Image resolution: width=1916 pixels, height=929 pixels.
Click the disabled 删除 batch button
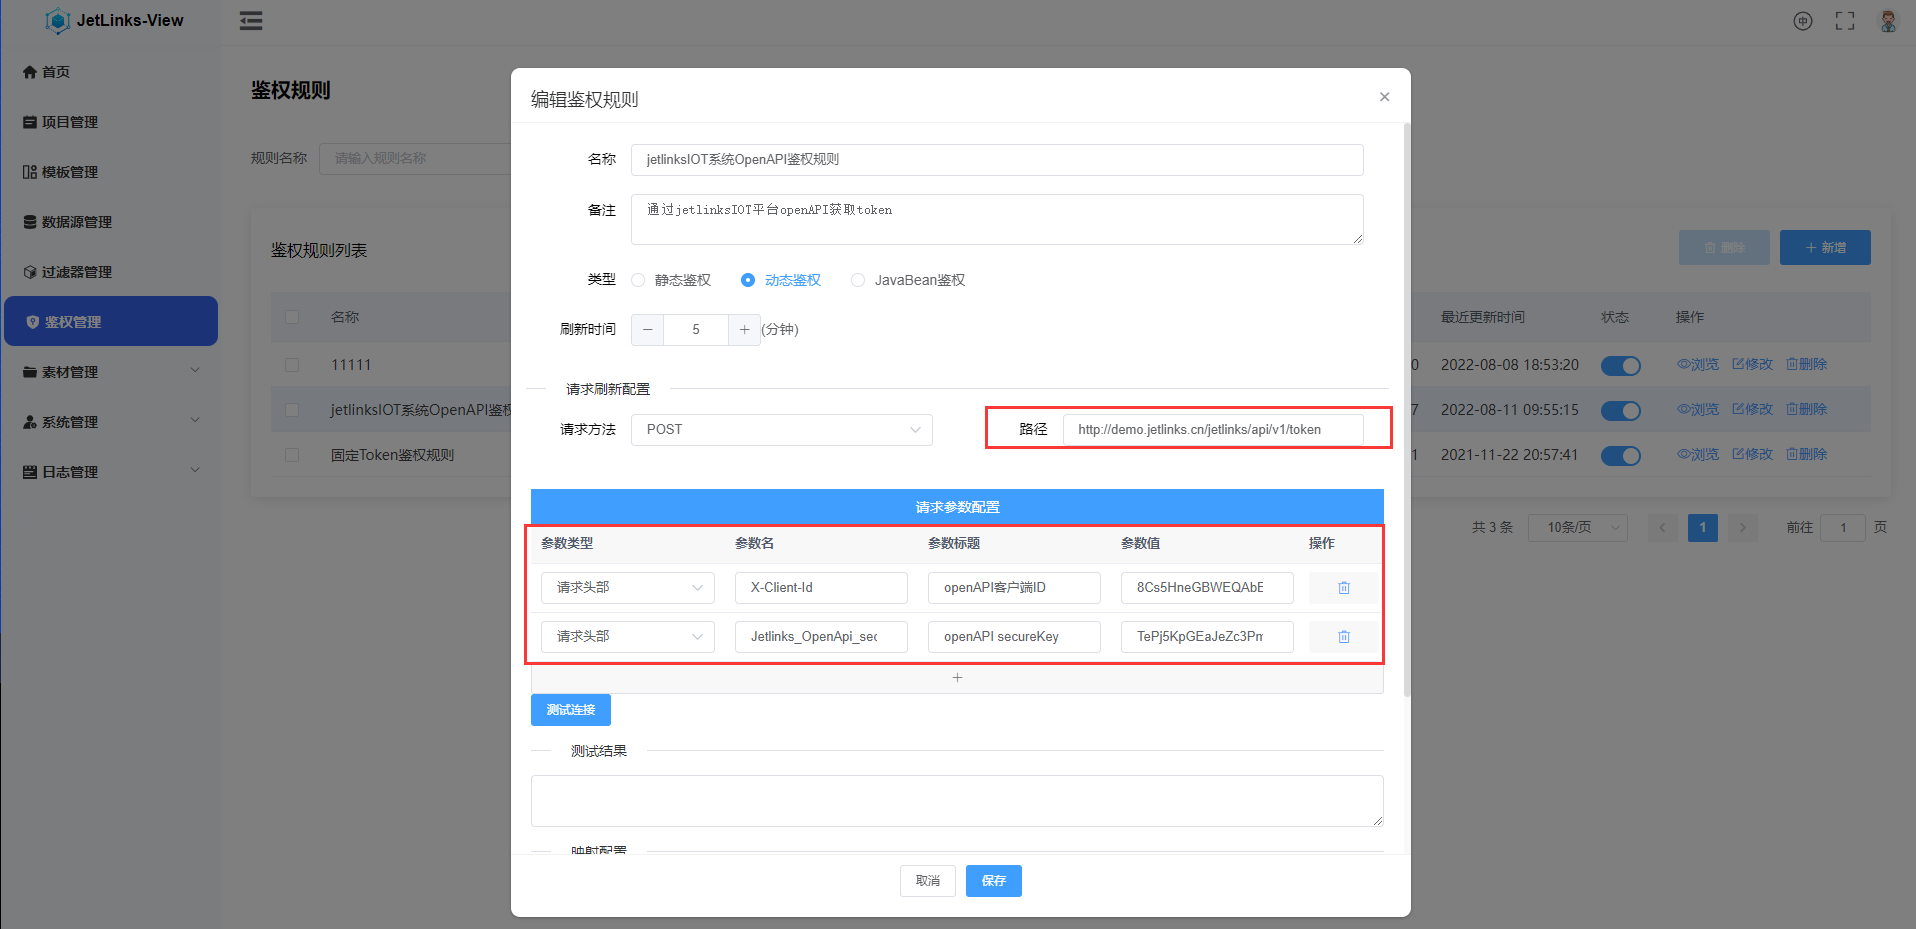(x=1724, y=248)
